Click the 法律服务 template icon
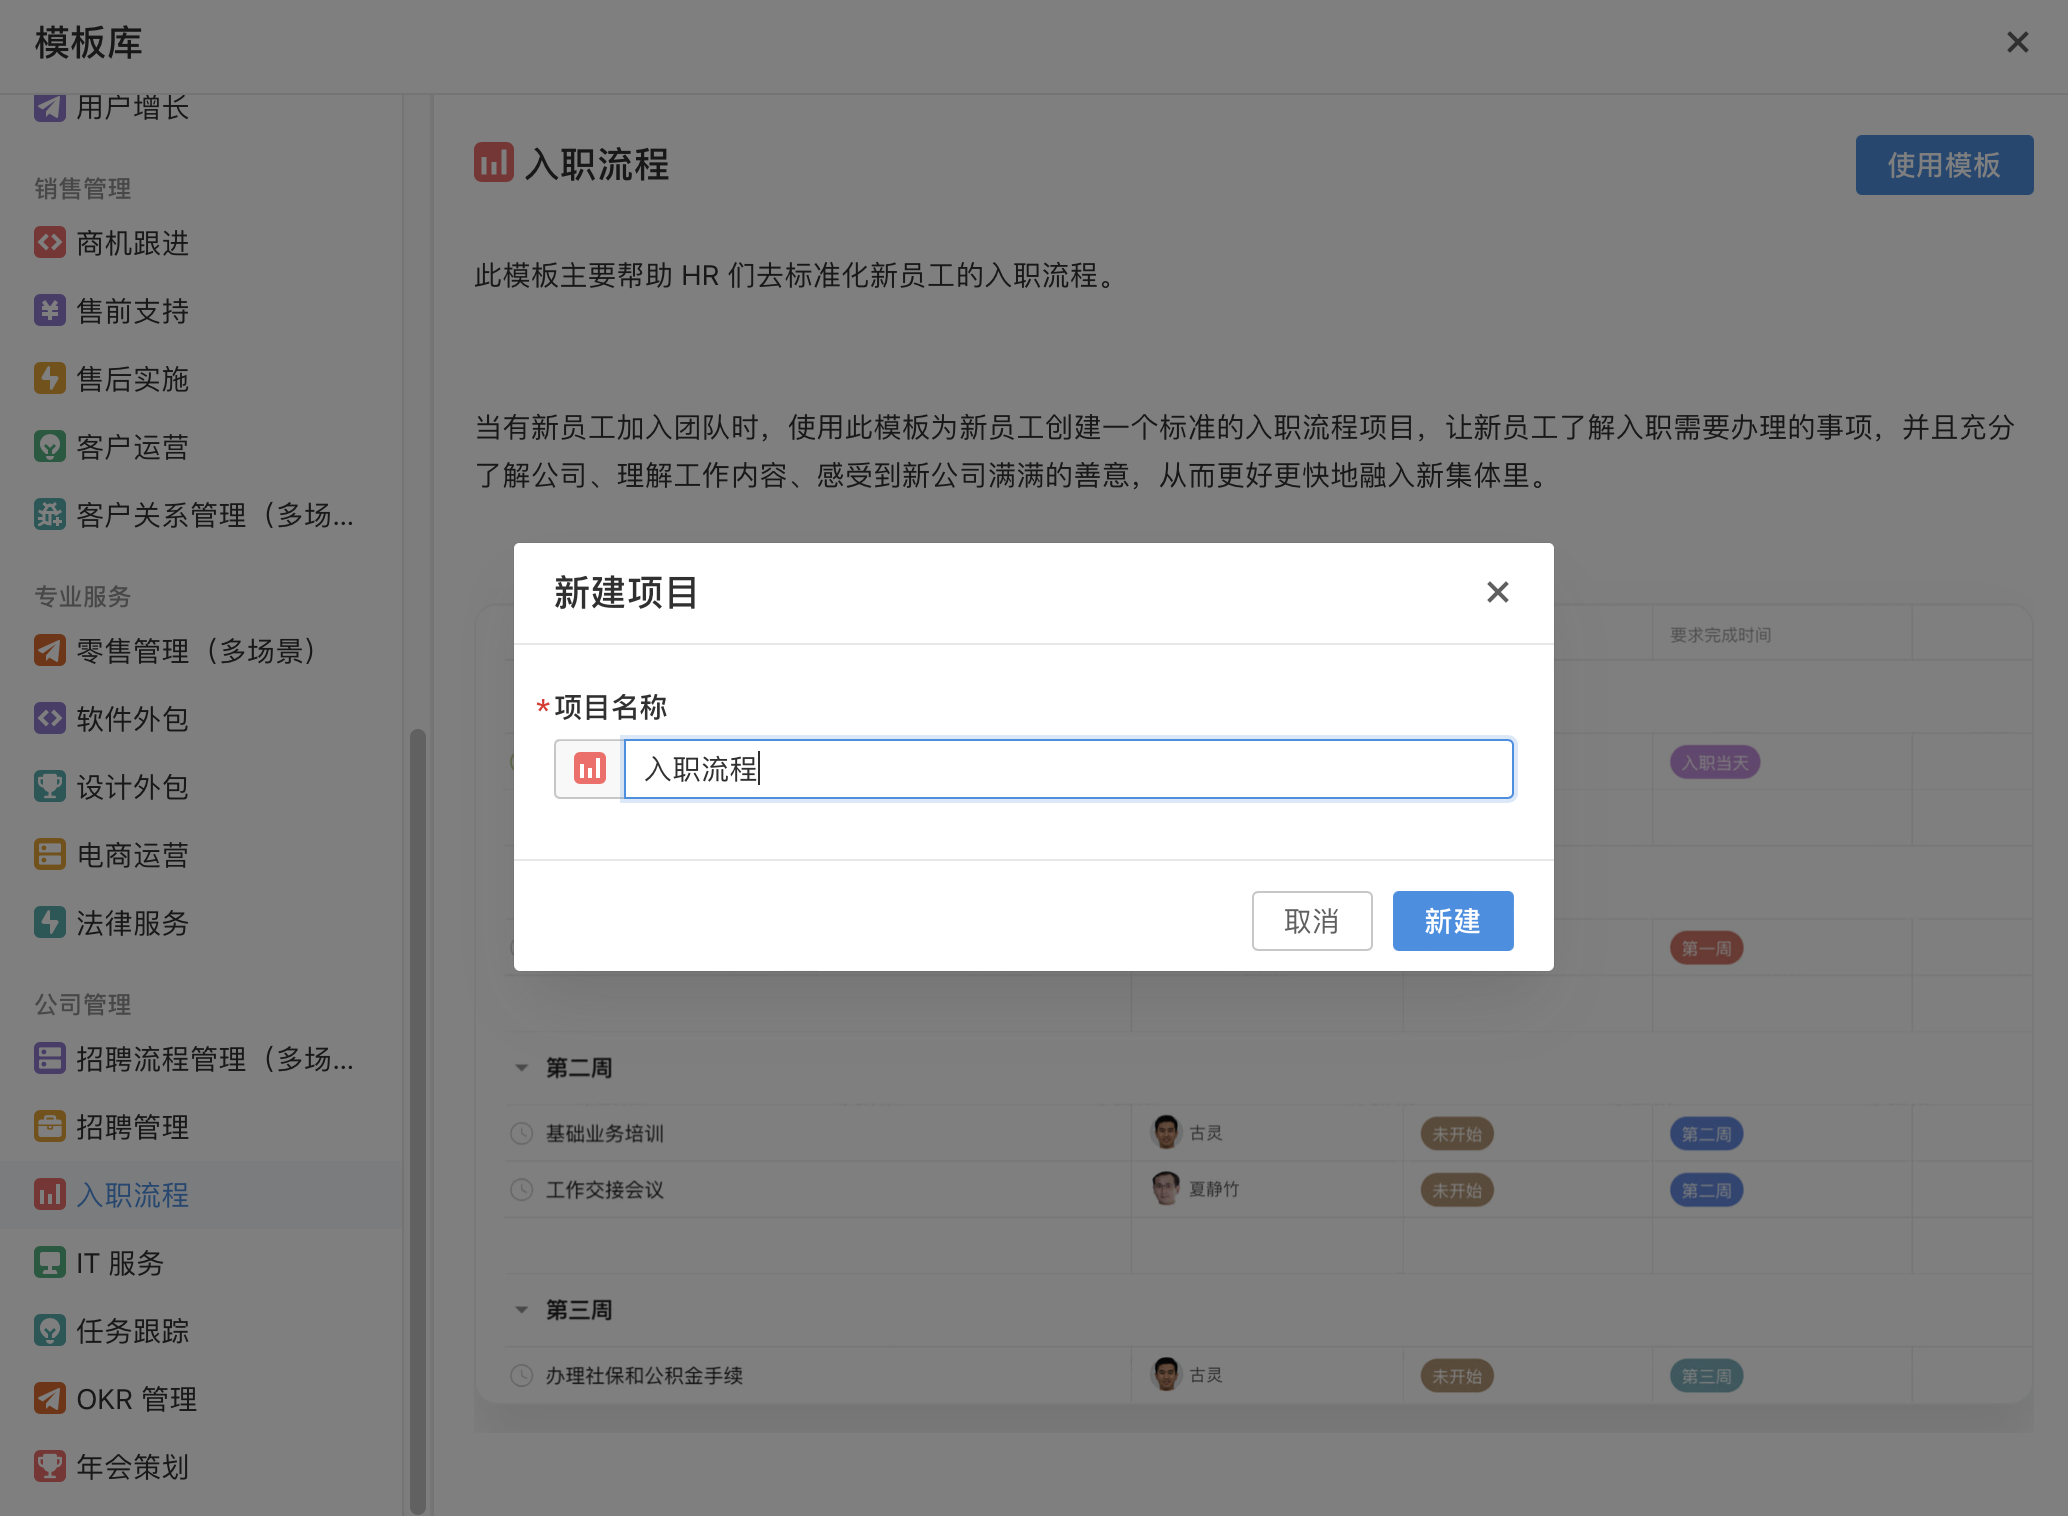Image resolution: width=2068 pixels, height=1516 pixels. (50, 922)
